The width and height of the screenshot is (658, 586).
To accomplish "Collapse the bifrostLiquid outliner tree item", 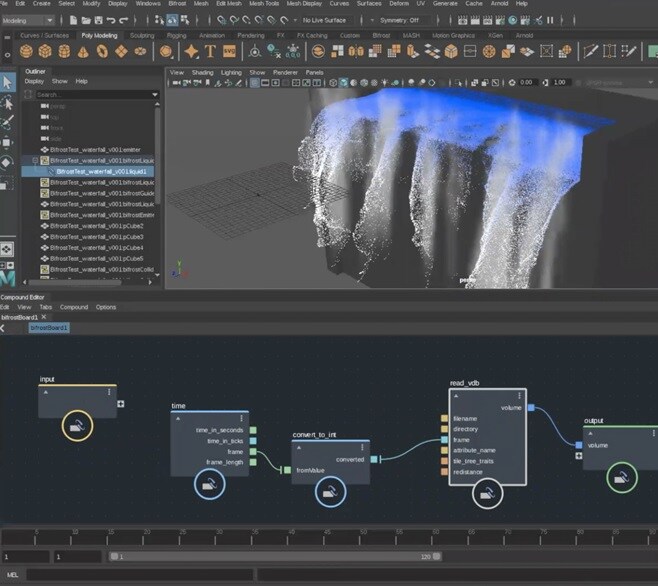I will (35, 160).
